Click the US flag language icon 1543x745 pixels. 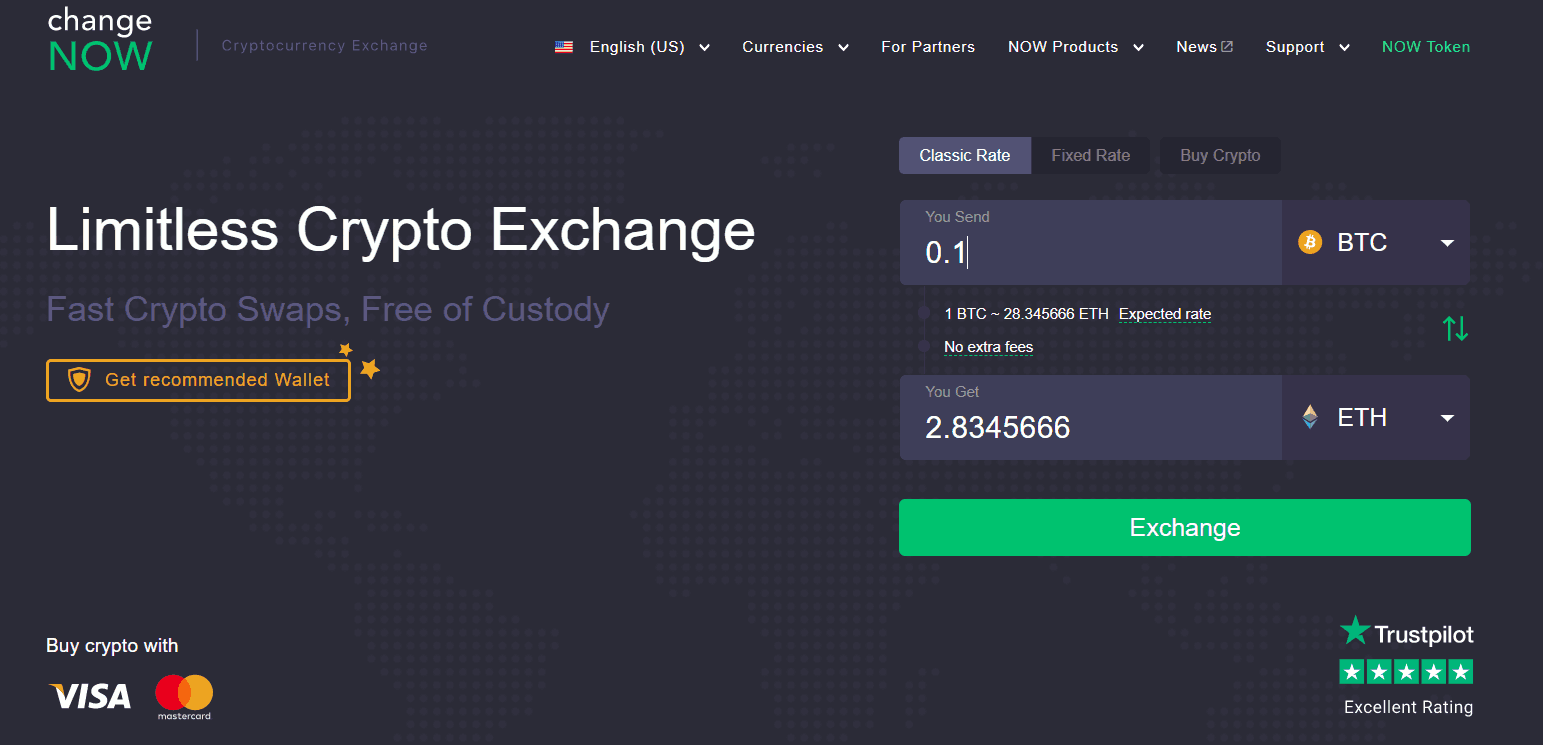coord(564,47)
